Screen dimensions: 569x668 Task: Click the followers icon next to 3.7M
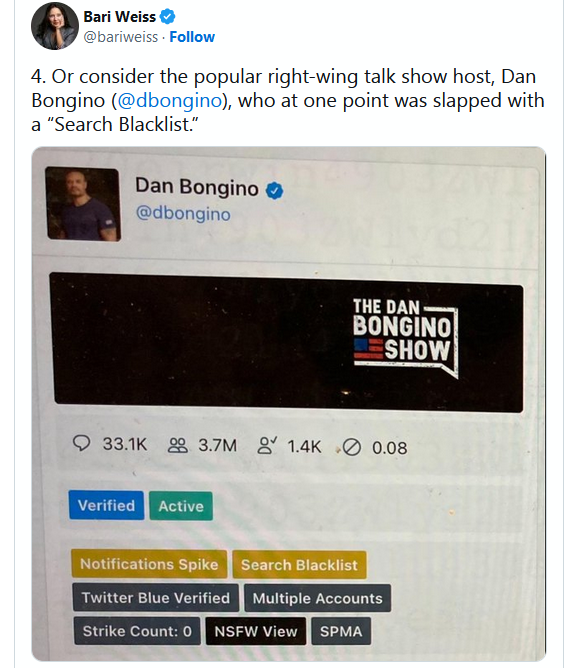tap(178, 445)
